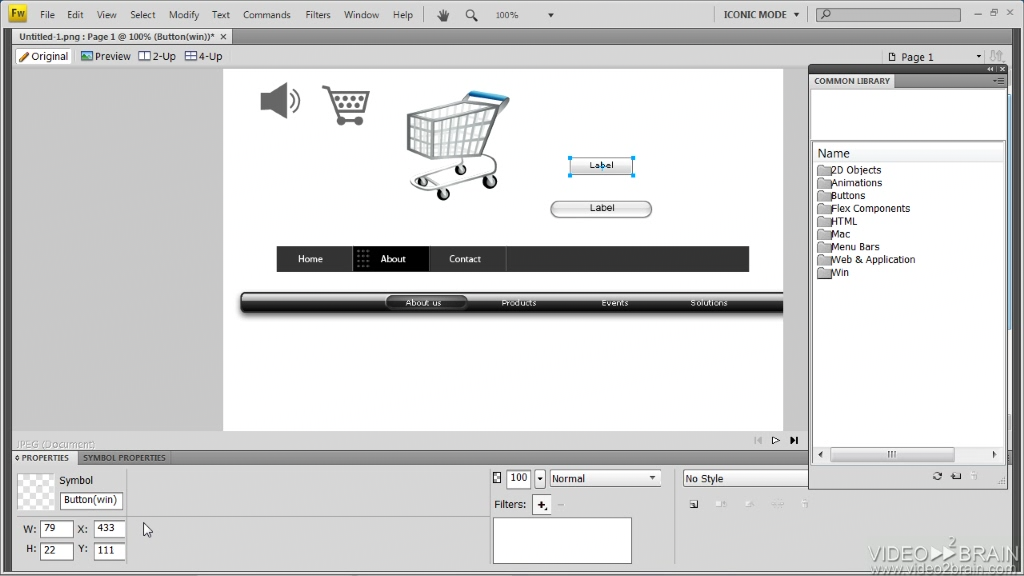Viewport: 1024px width, 576px height.
Task: Open Common Library panel options menu
Action: 998,81
